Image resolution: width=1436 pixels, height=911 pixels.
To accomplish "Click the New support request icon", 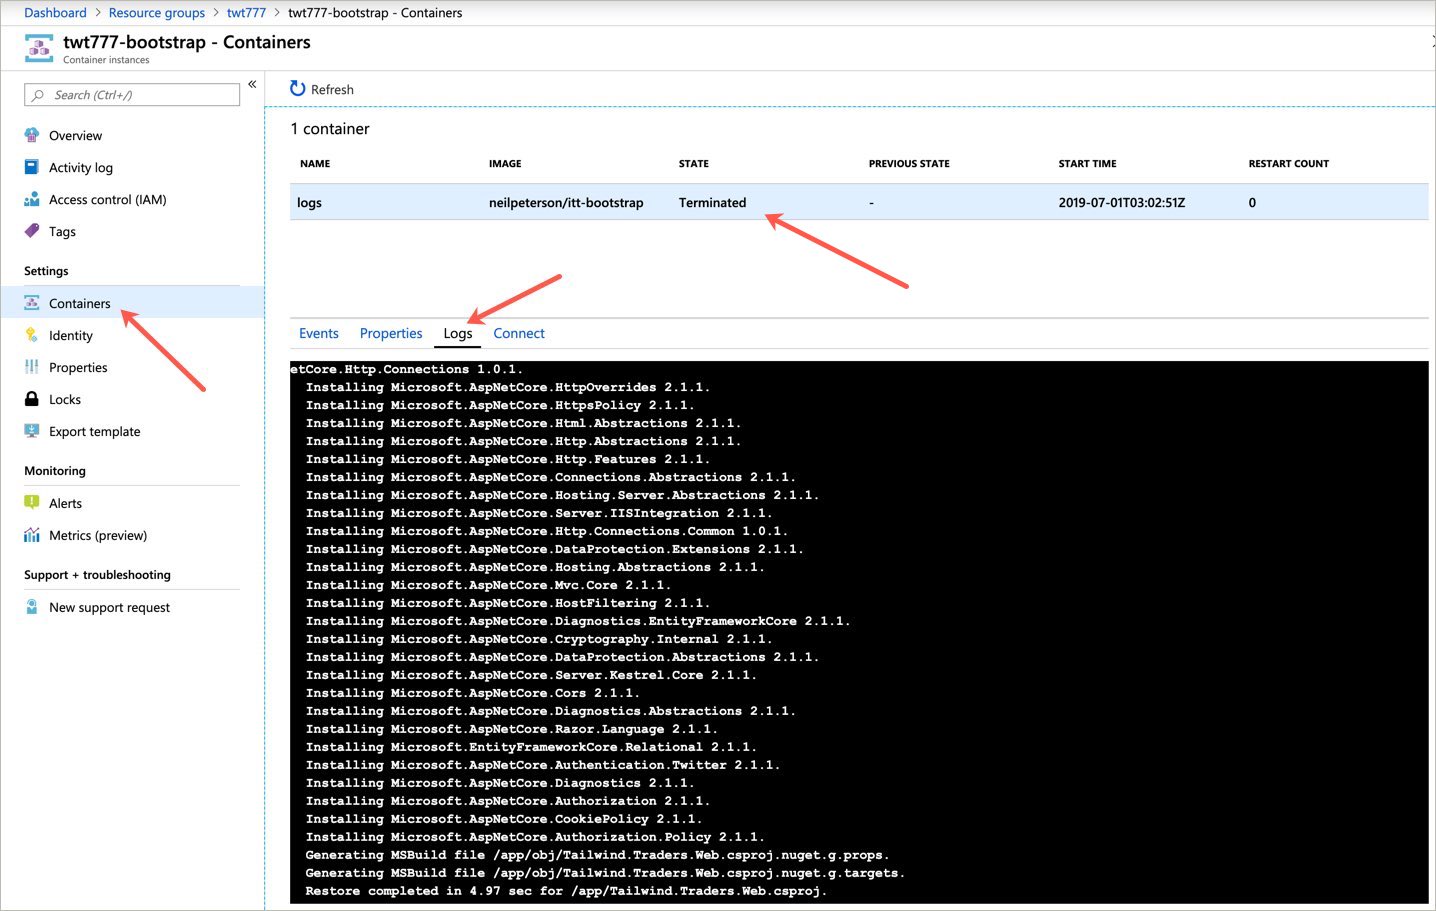I will coord(32,607).
